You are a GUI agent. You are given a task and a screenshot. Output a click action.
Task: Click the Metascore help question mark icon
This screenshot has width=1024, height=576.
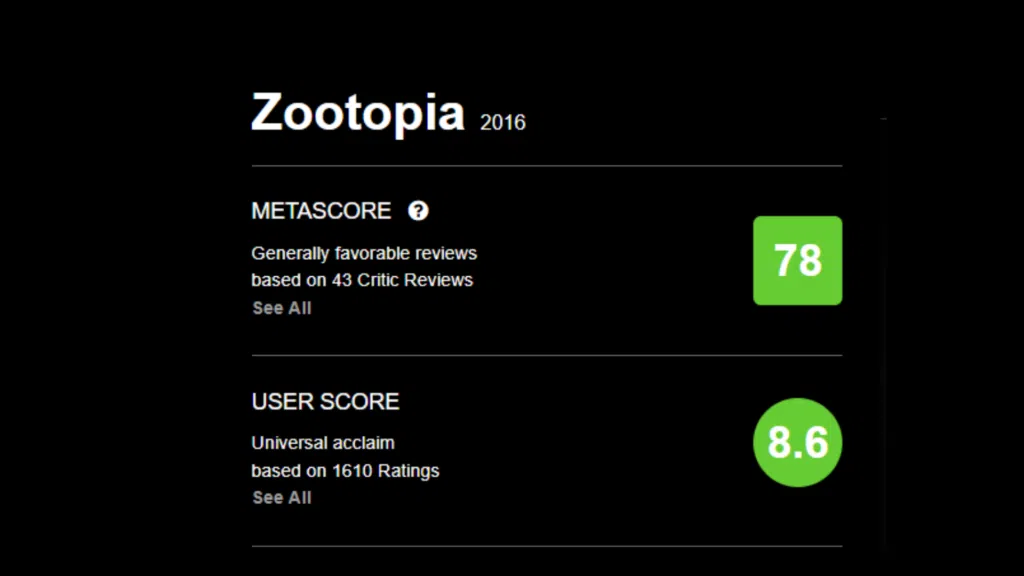418,210
